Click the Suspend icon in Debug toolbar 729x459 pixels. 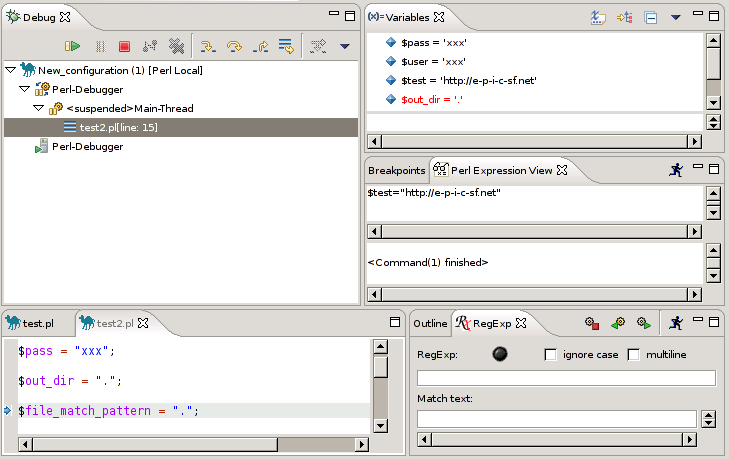(x=100, y=46)
